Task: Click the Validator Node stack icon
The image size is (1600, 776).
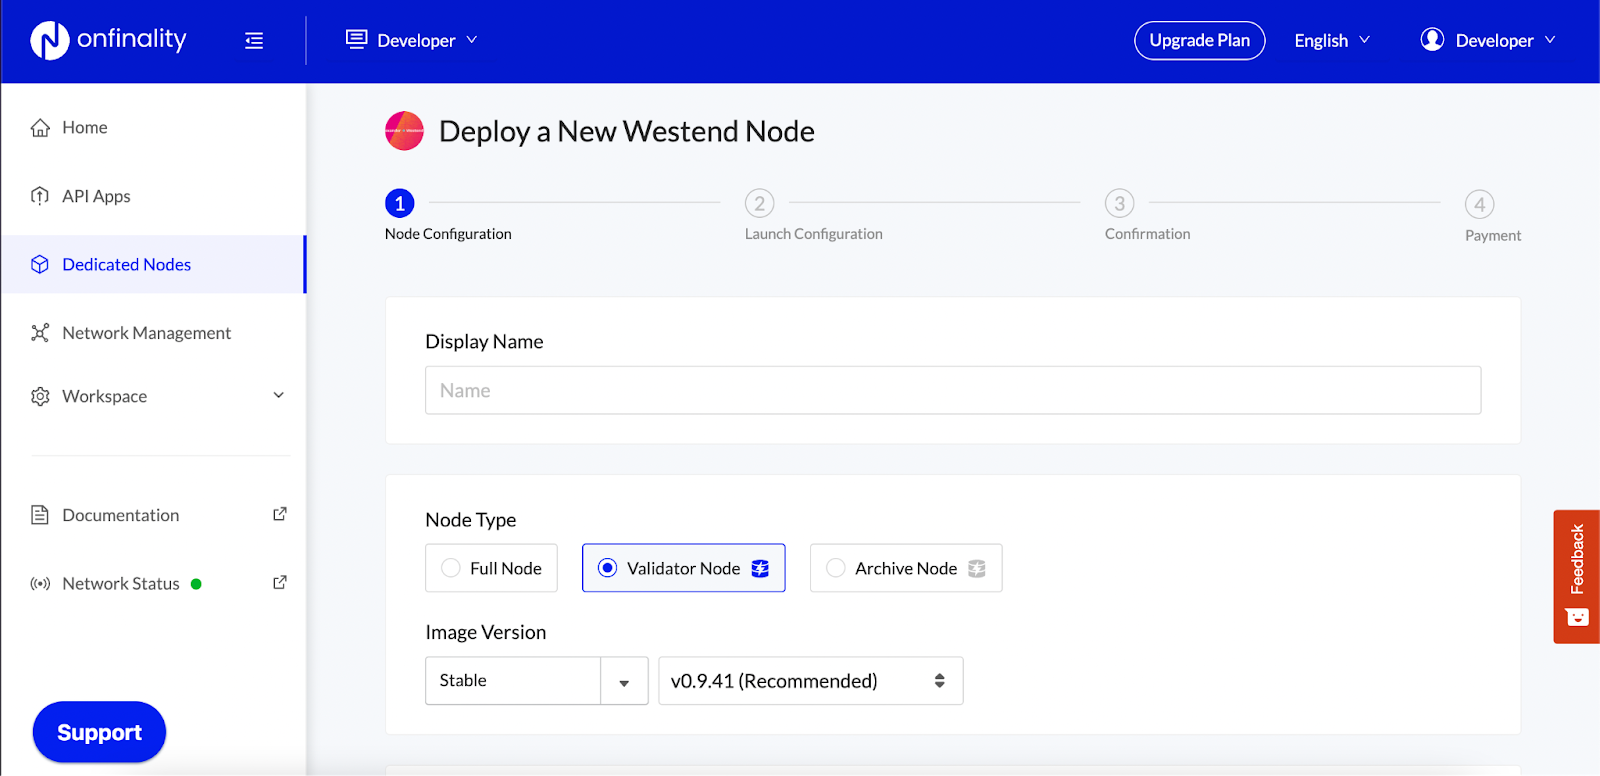Action: tap(760, 568)
